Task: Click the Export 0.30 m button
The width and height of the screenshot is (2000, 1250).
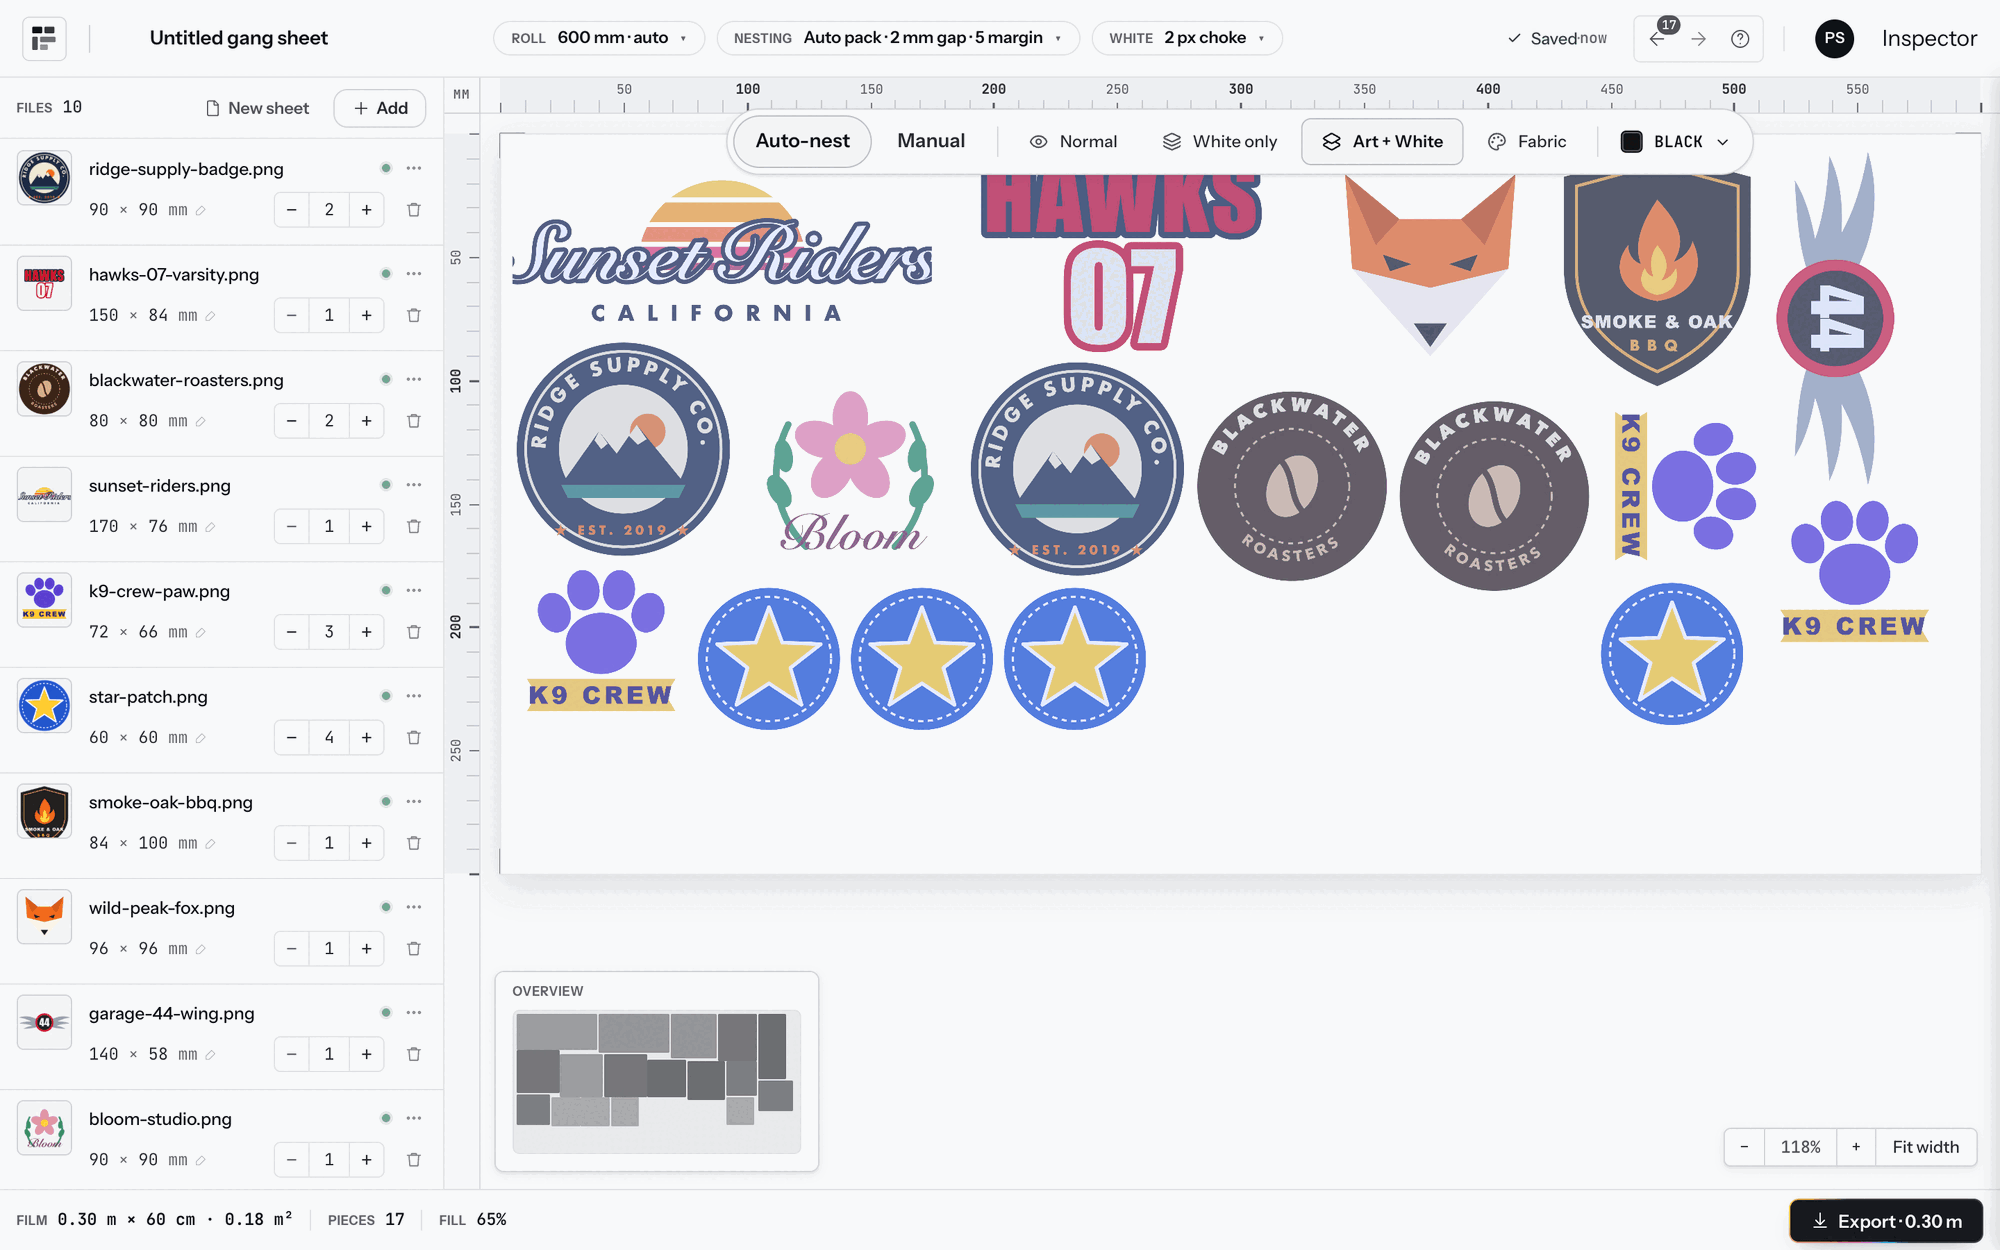Action: (1886, 1221)
